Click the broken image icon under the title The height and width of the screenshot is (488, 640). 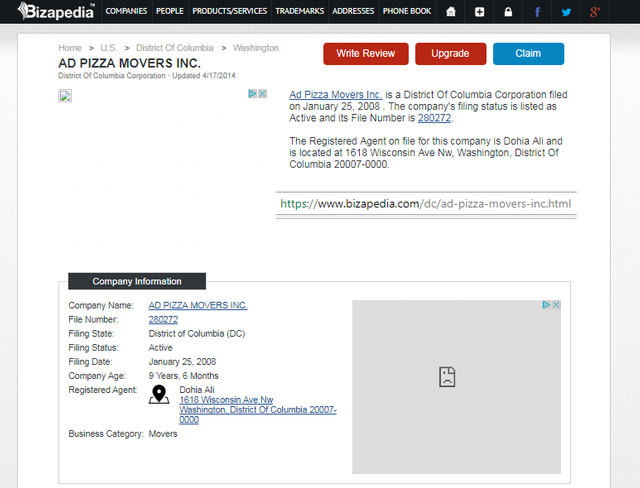[65, 96]
